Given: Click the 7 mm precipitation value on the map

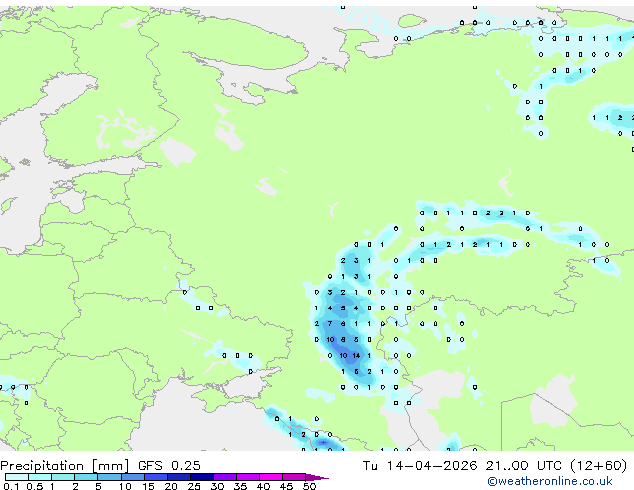Looking at the screenshot, I should pyautogui.click(x=330, y=324).
